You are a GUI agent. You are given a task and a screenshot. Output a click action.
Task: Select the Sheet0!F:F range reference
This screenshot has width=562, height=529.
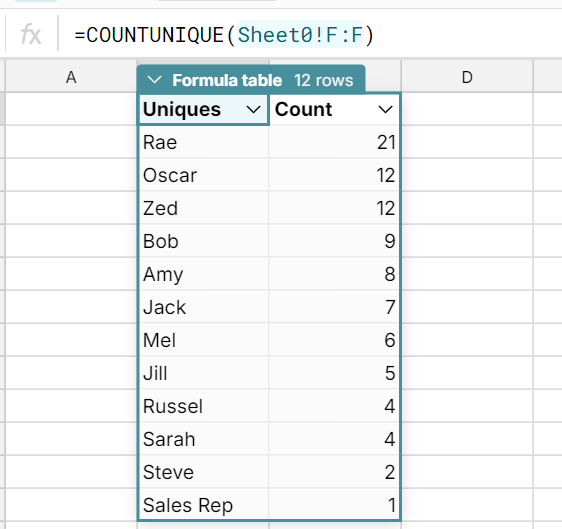(x=300, y=35)
